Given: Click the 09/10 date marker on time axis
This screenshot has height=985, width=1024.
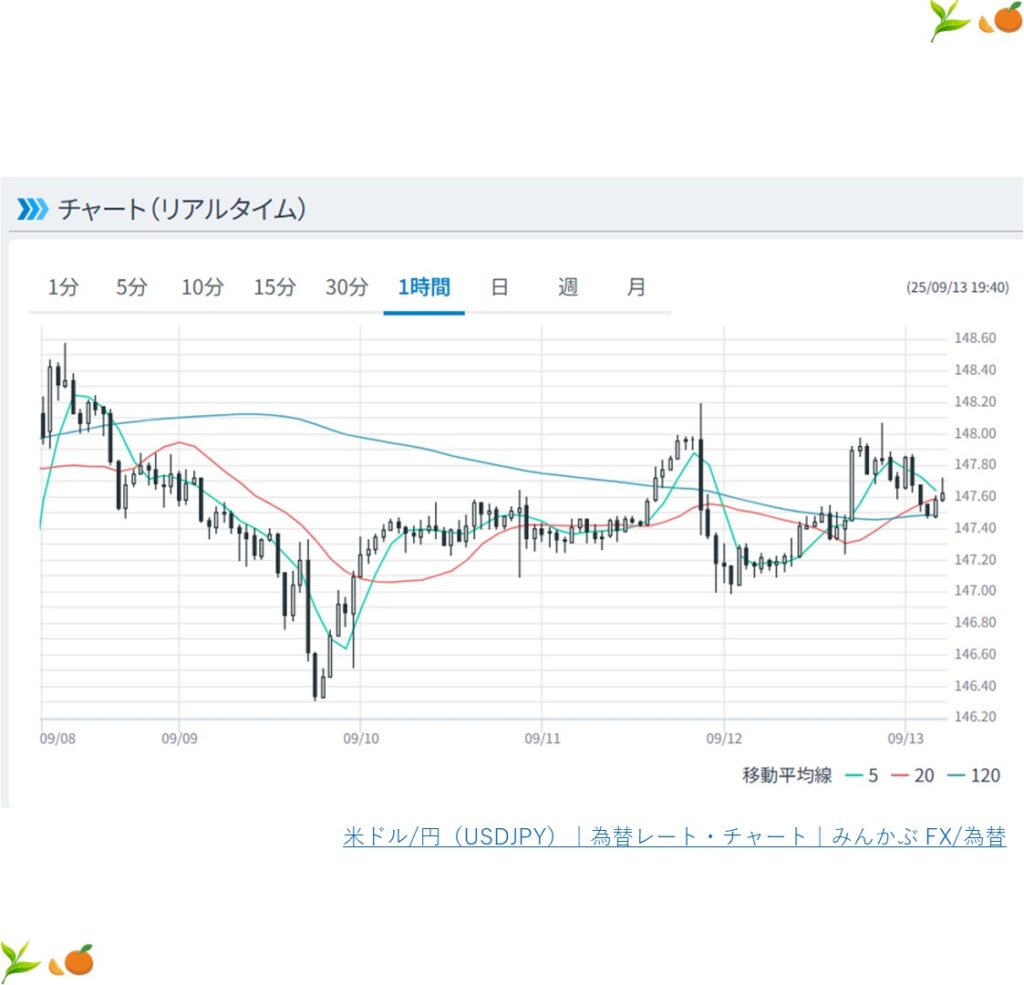Looking at the screenshot, I should tap(360, 738).
